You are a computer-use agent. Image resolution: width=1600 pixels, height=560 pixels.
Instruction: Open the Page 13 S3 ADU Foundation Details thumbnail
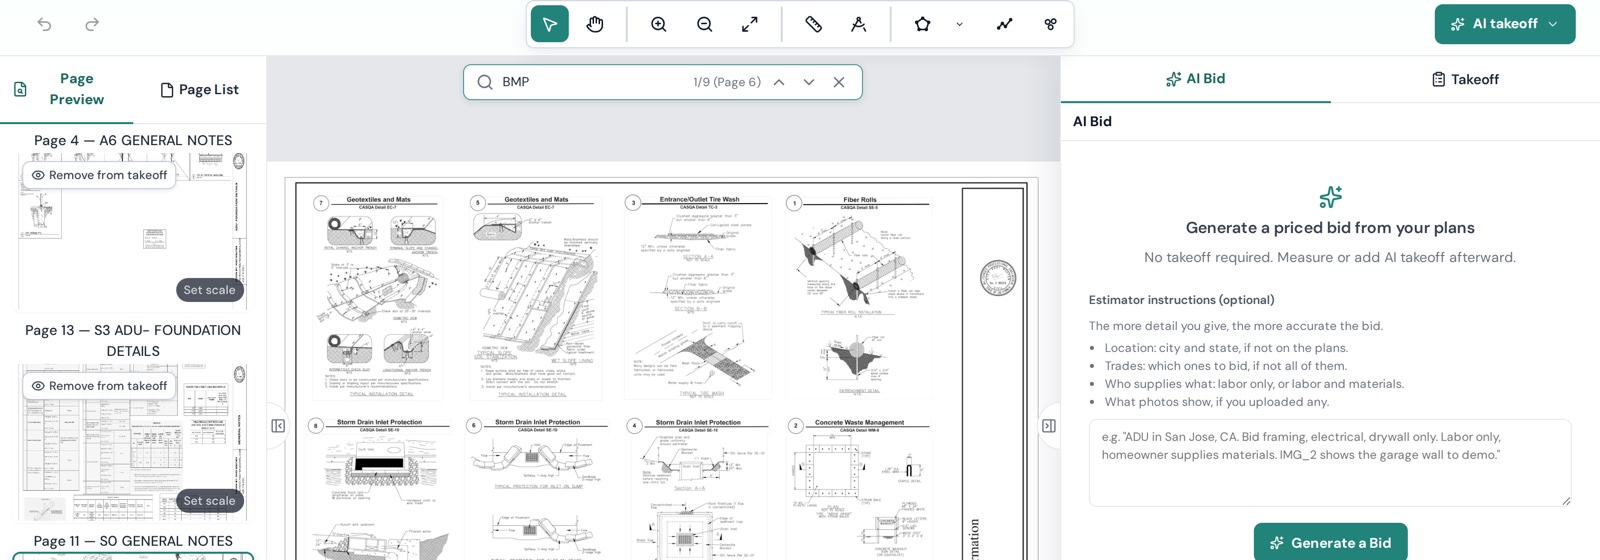[133, 442]
